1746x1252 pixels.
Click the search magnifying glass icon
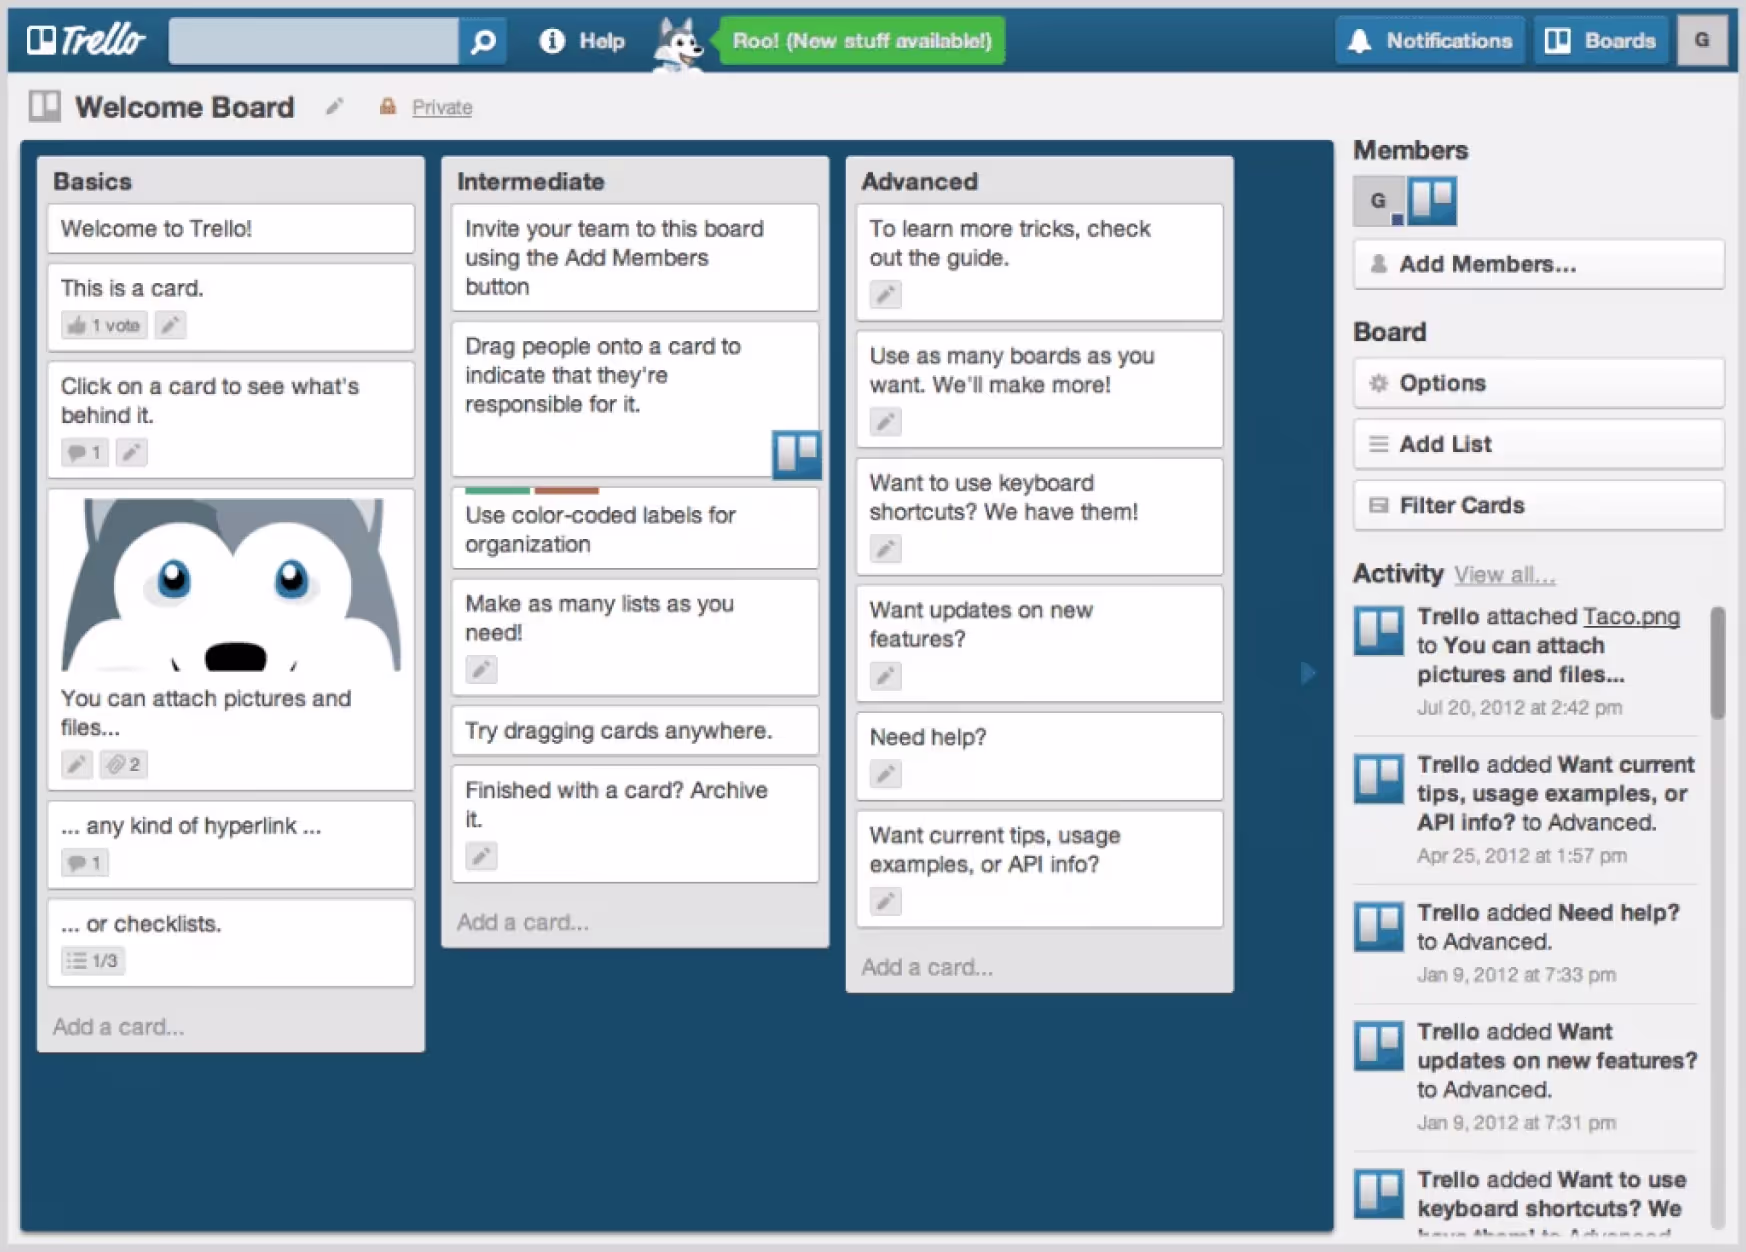483,41
